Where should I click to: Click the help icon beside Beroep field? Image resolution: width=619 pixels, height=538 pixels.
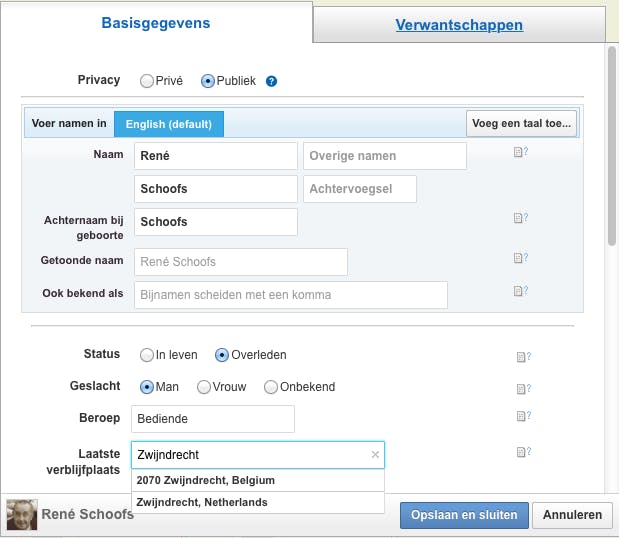[522, 417]
